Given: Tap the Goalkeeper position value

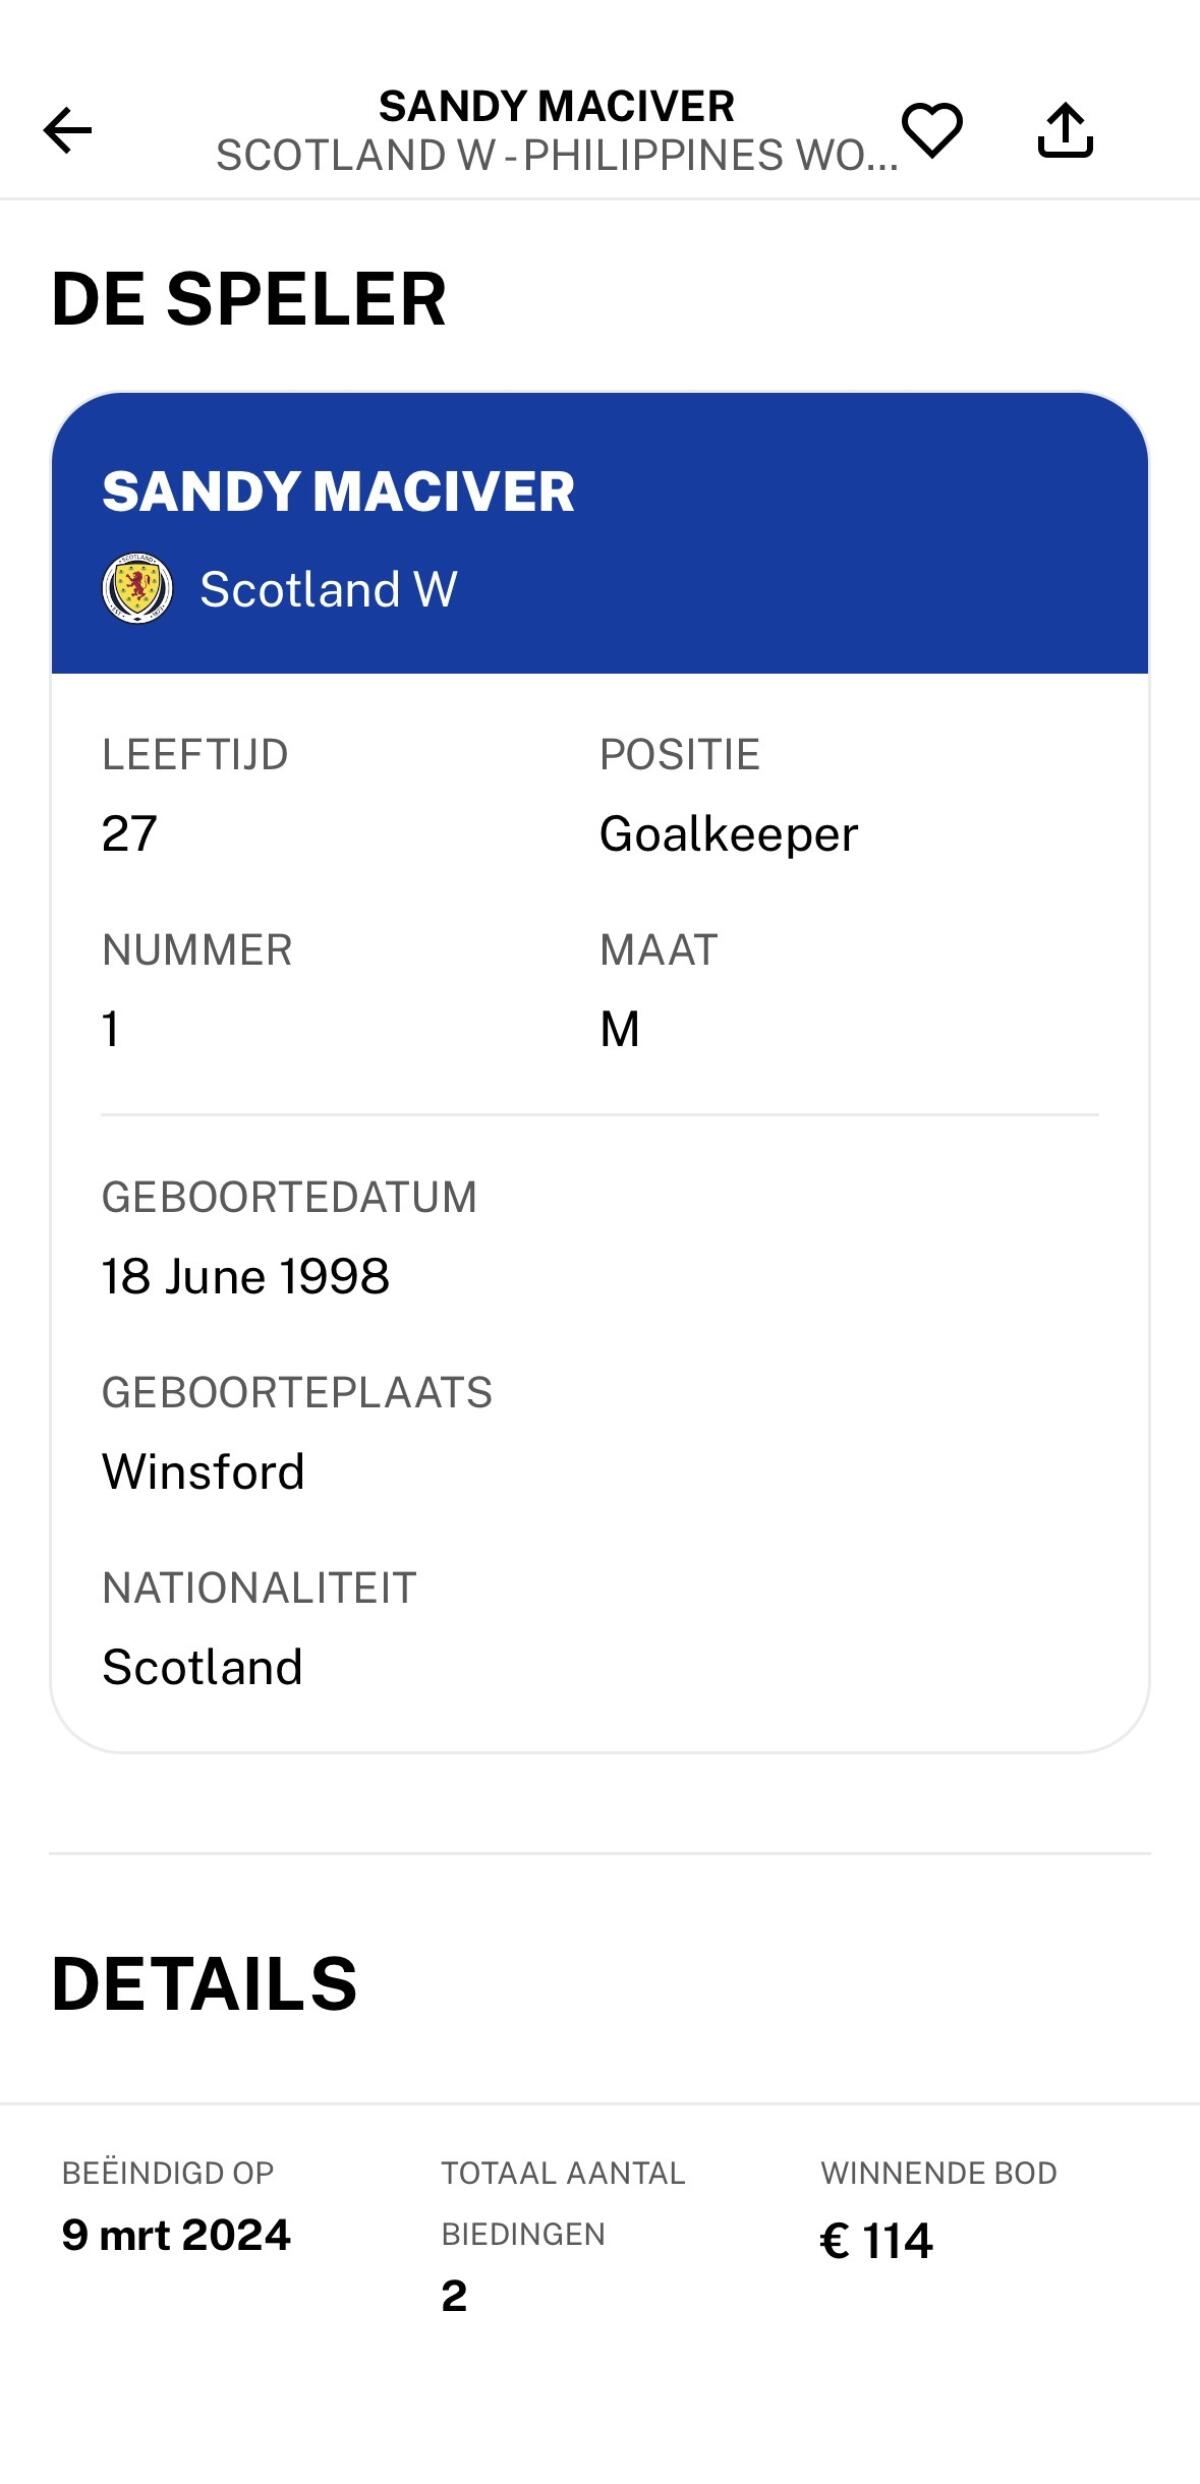Looking at the screenshot, I should 729,833.
